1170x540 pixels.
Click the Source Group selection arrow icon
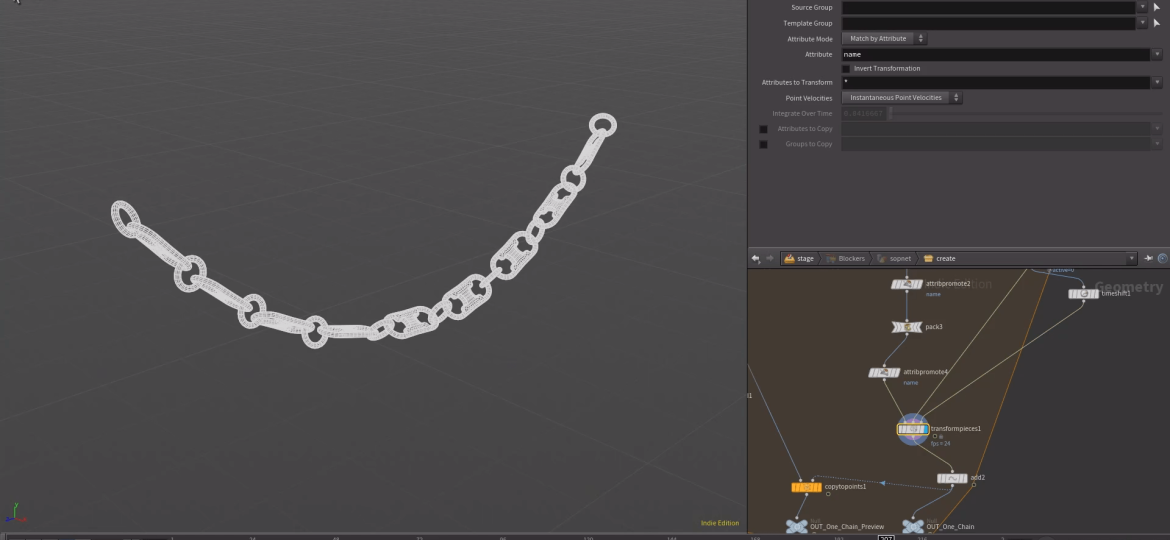[1157, 8]
